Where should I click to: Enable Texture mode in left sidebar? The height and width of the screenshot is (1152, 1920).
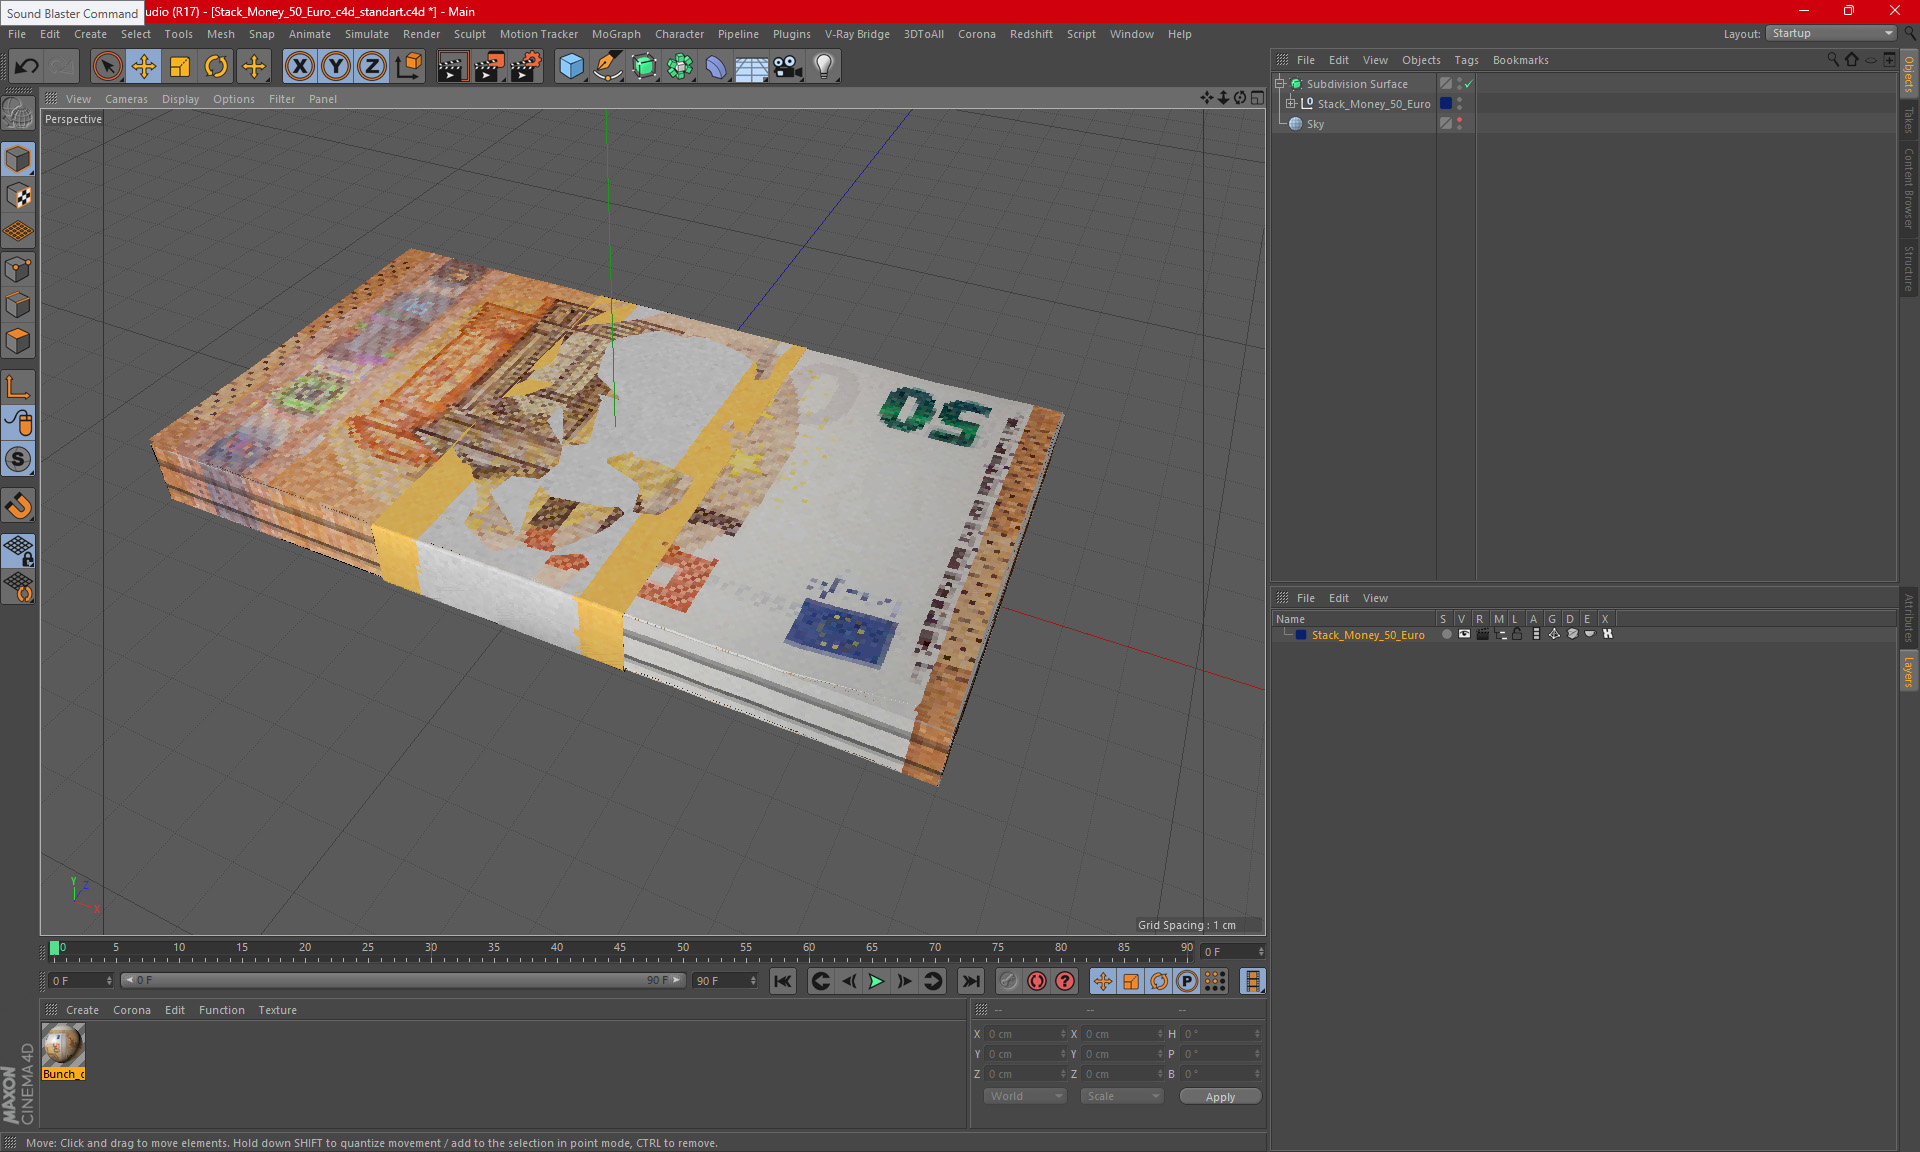point(18,196)
